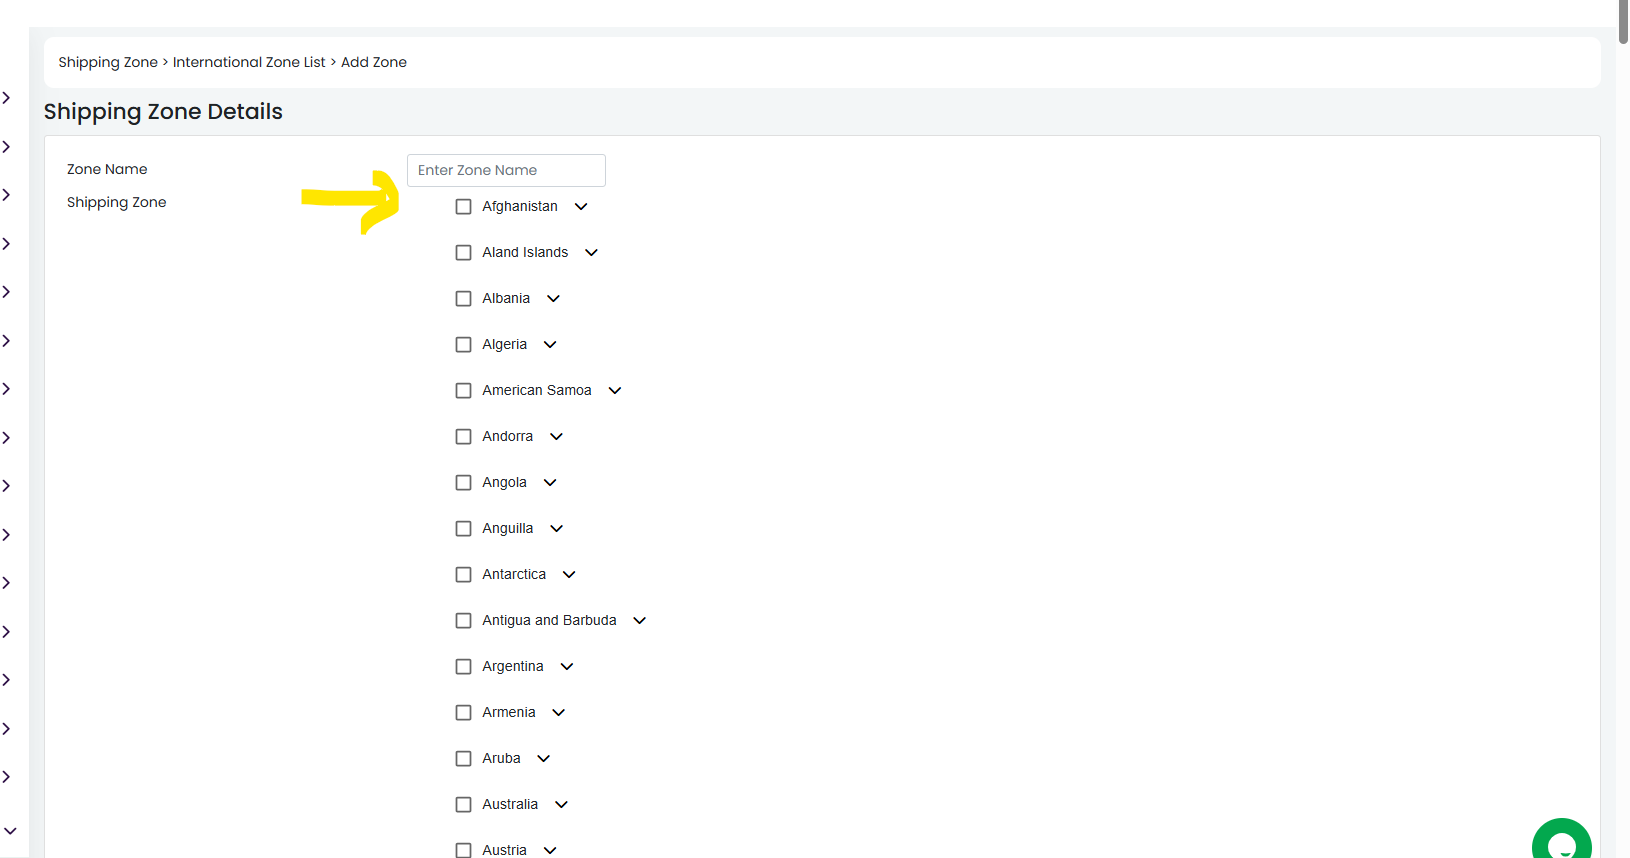This screenshot has height=858, width=1630.
Task: Tick the American Samoa checkbox
Action: [x=463, y=391]
